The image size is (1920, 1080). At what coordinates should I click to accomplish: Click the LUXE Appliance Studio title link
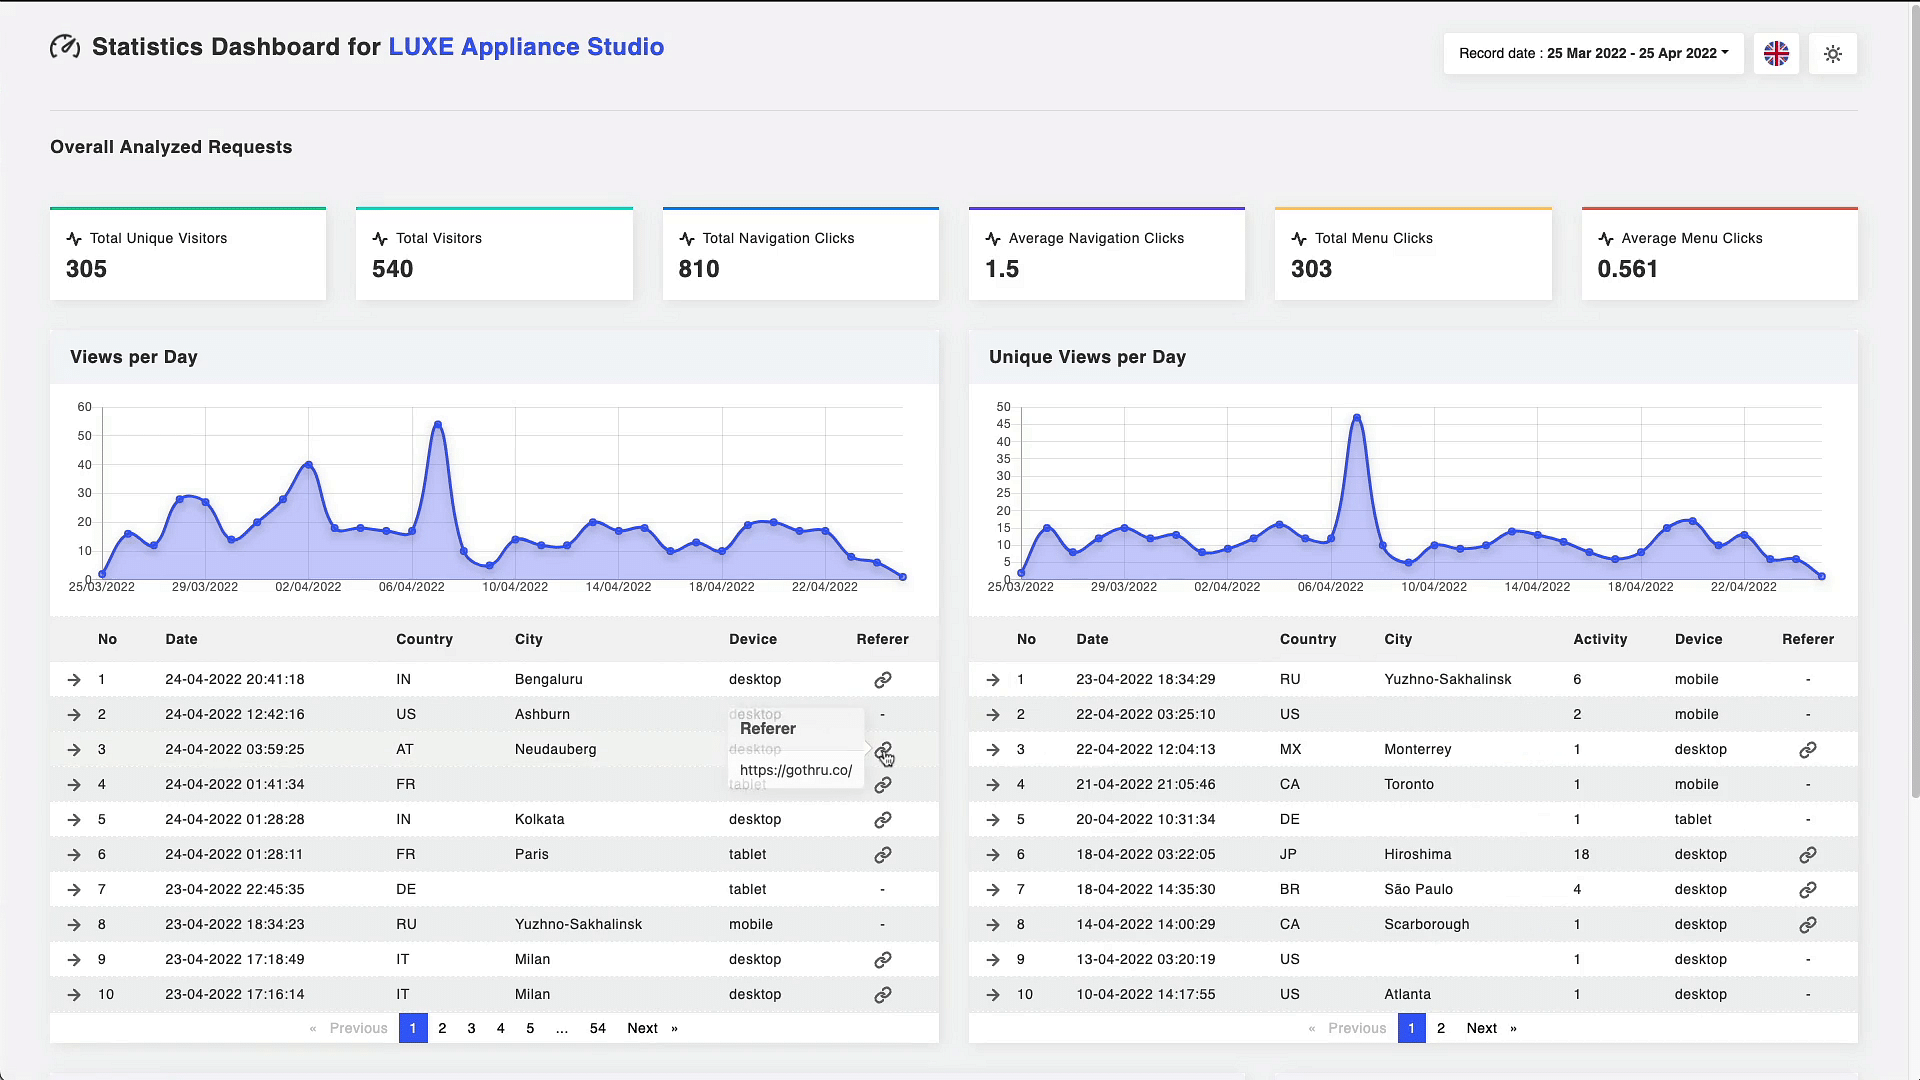point(526,47)
